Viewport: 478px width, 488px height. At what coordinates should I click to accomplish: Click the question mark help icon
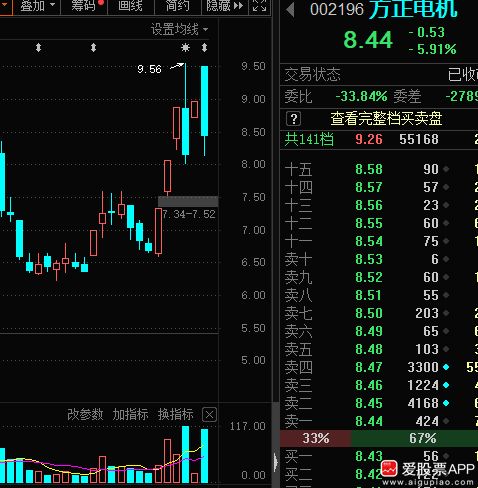point(293,119)
